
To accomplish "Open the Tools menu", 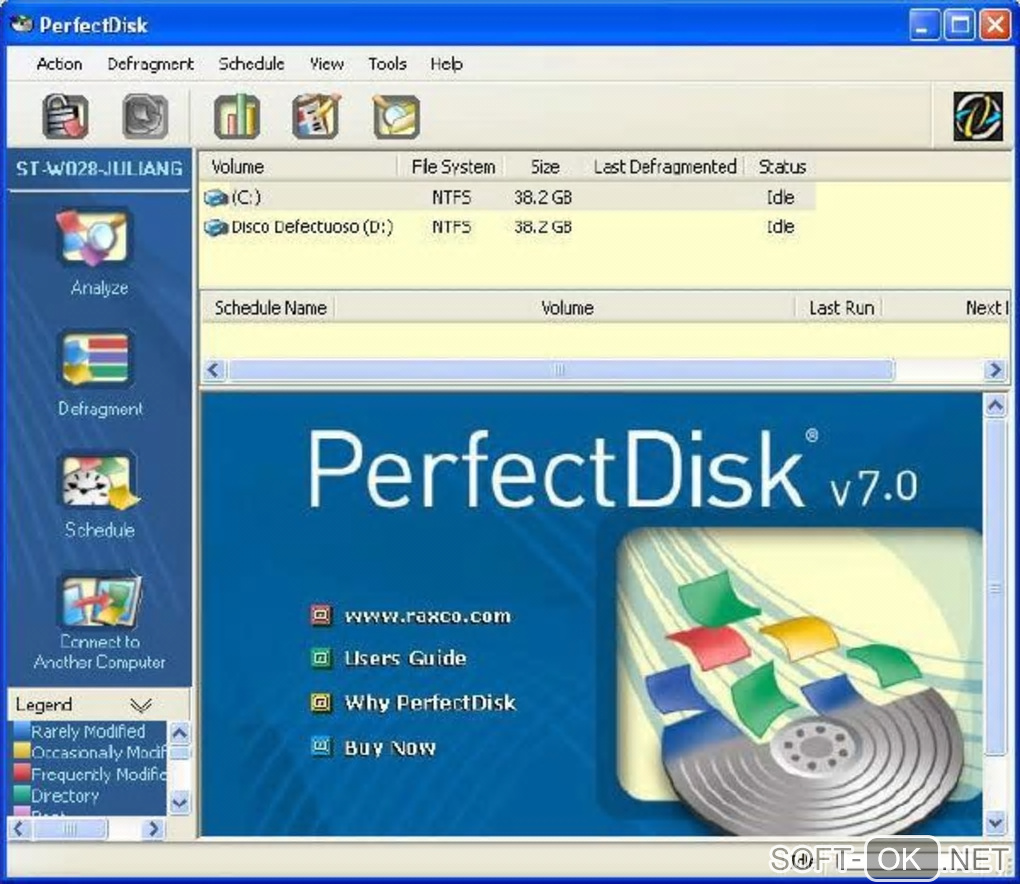I will (387, 64).
